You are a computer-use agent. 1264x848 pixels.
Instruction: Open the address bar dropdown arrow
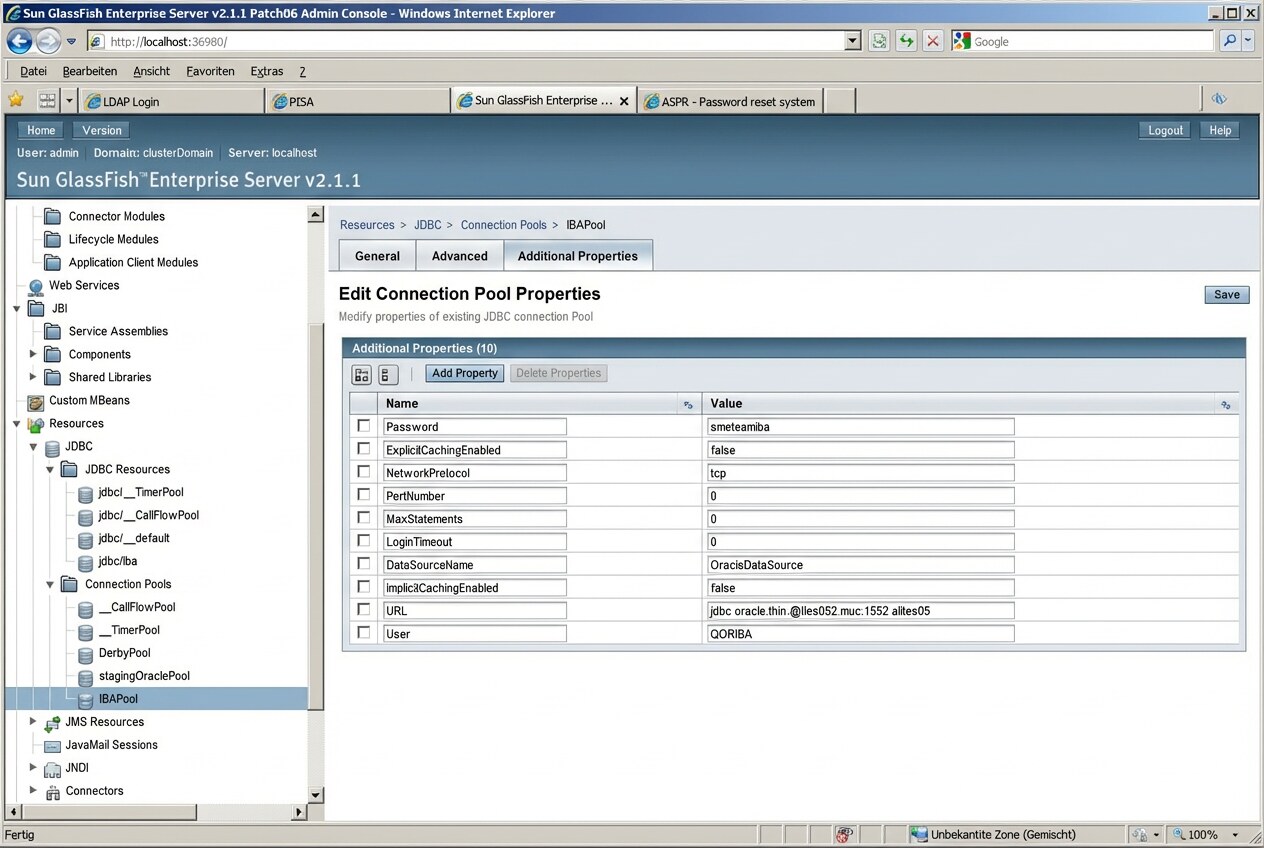853,41
